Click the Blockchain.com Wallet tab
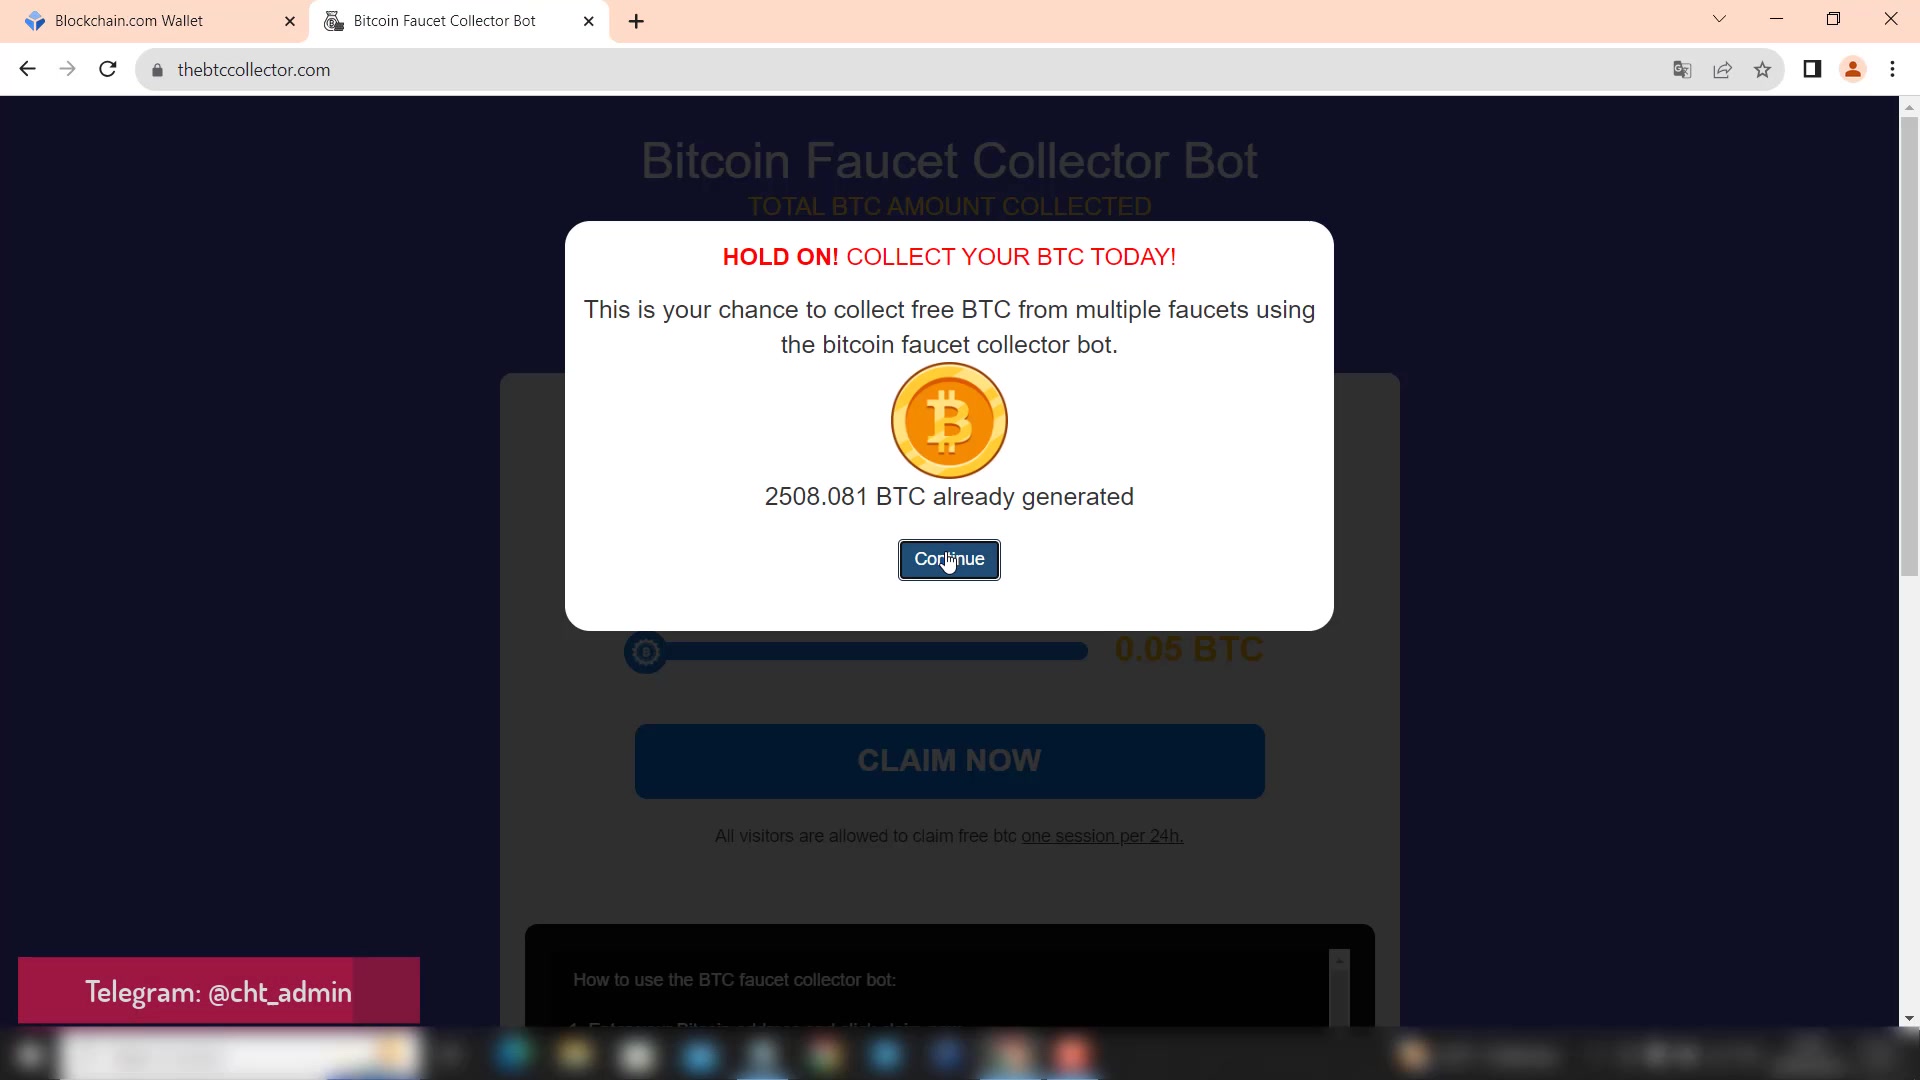Viewport: 1920px width, 1080px height. [149, 20]
